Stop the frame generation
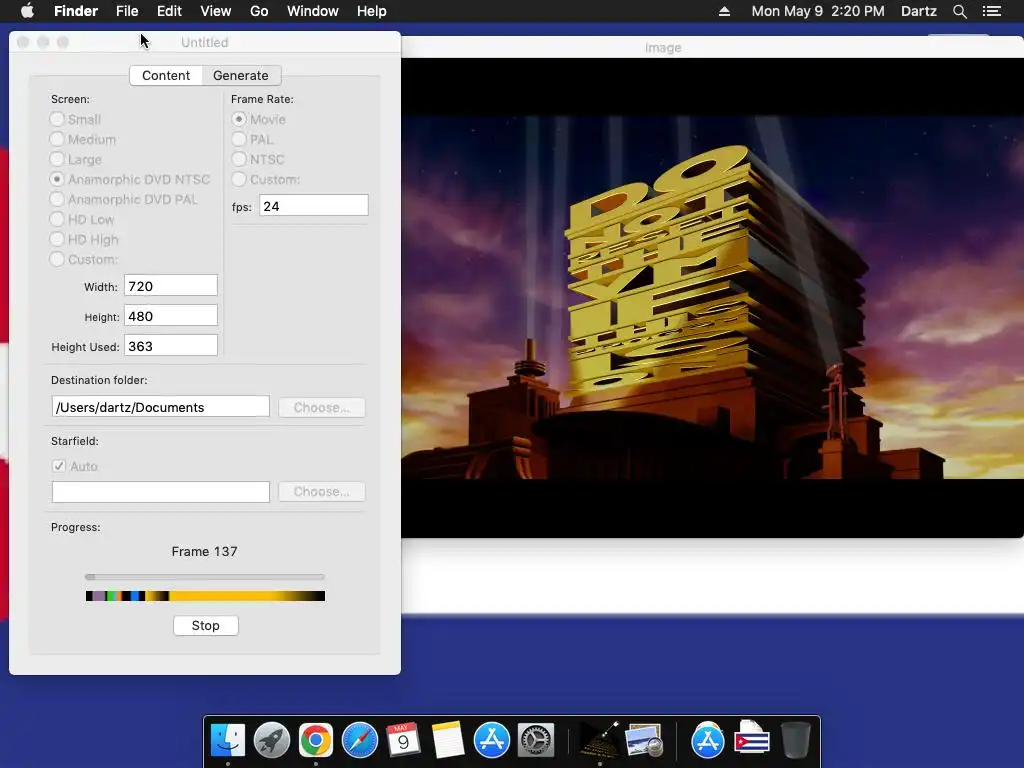This screenshot has width=1024, height=768. click(206, 626)
